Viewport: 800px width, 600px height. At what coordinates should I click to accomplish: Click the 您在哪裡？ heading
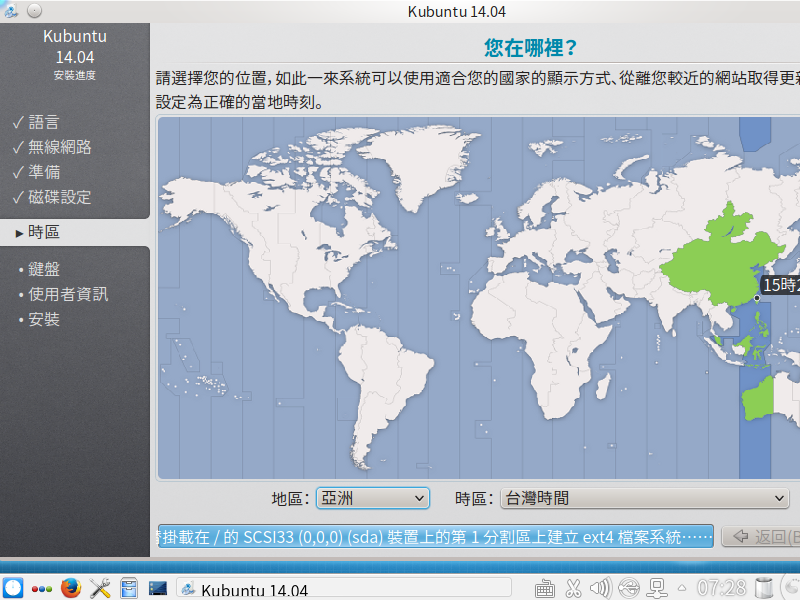[x=531, y=48]
